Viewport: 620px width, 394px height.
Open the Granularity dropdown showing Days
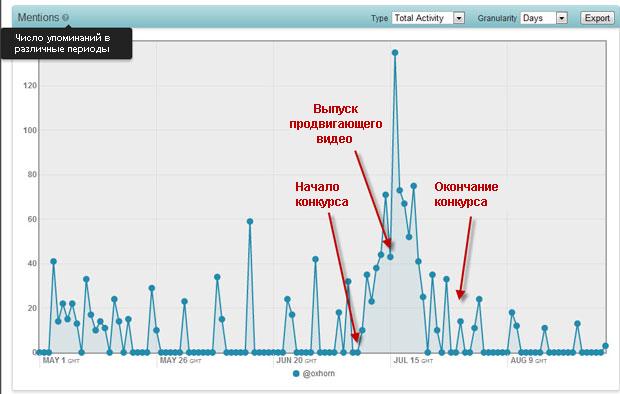(x=544, y=18)
